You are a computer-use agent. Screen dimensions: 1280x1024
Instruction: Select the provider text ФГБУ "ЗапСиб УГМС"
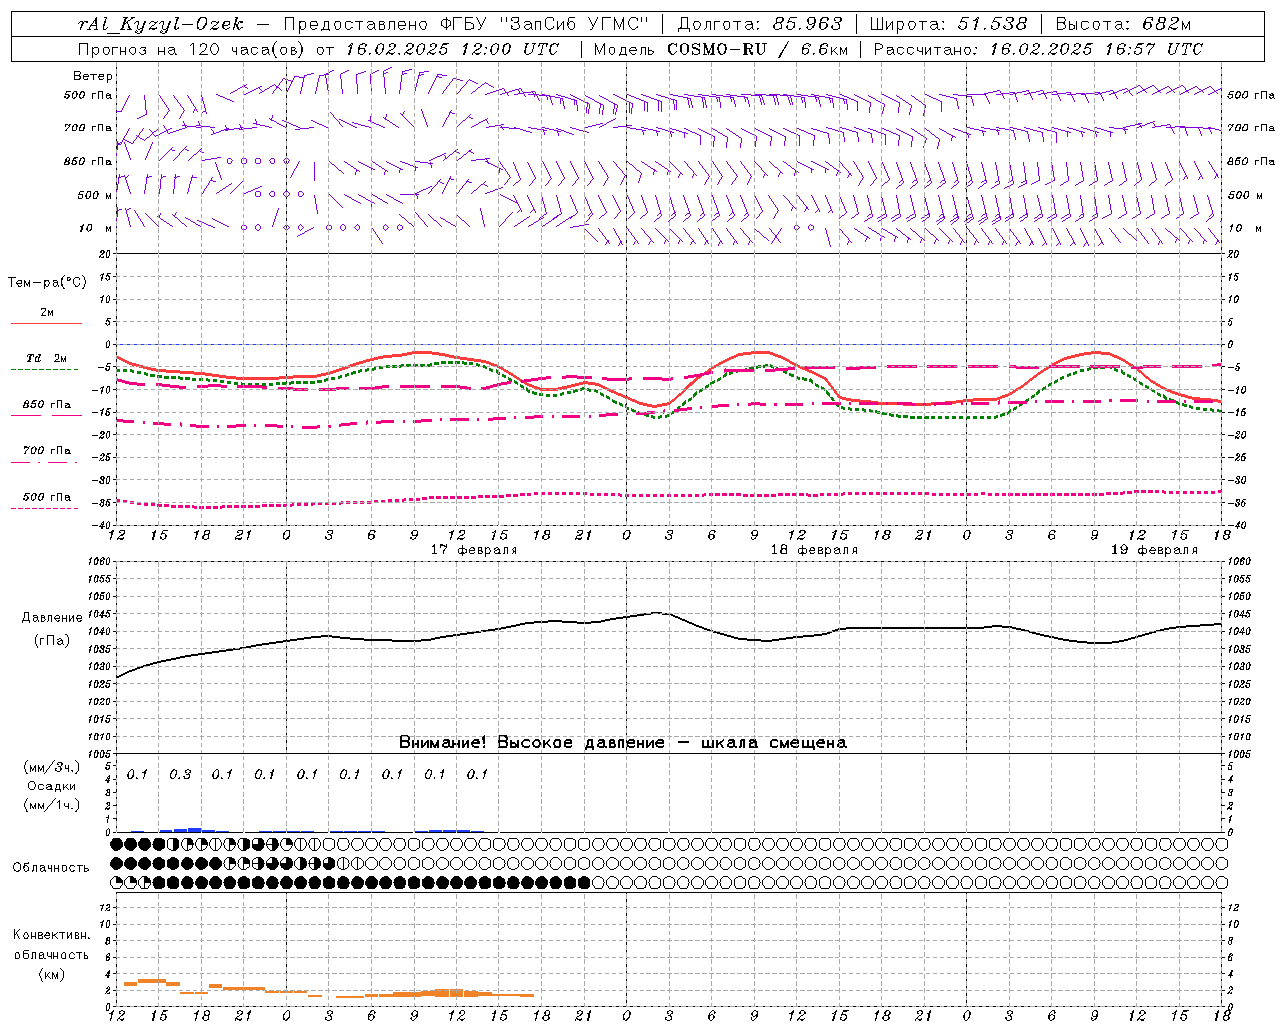coord(543,24)
